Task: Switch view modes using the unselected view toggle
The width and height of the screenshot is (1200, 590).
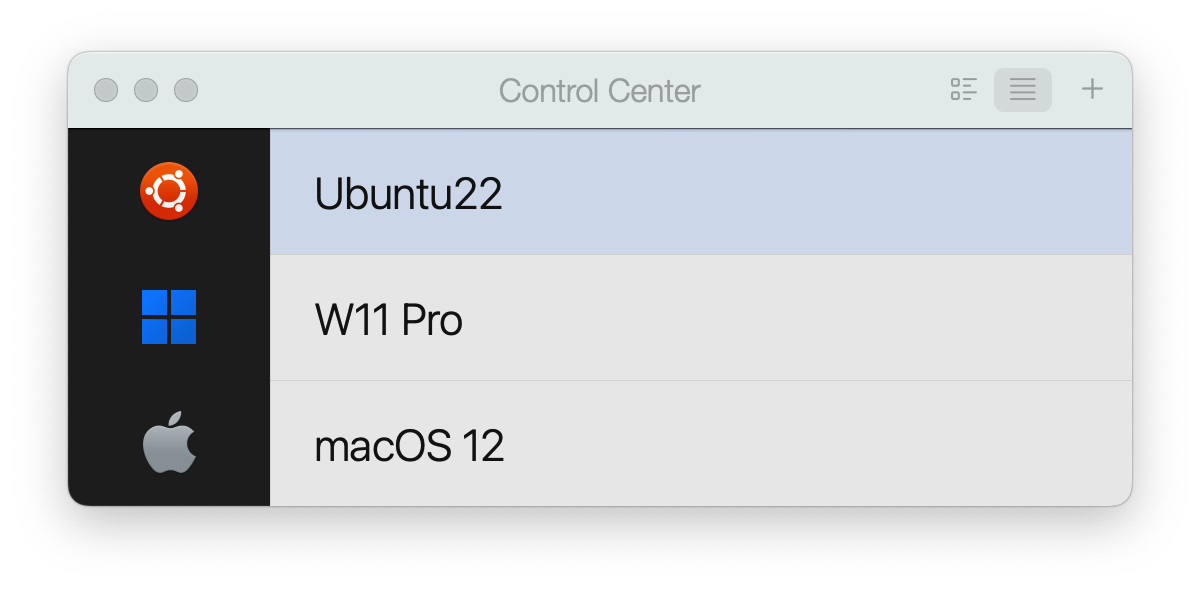Action: (x=964, y=89)
